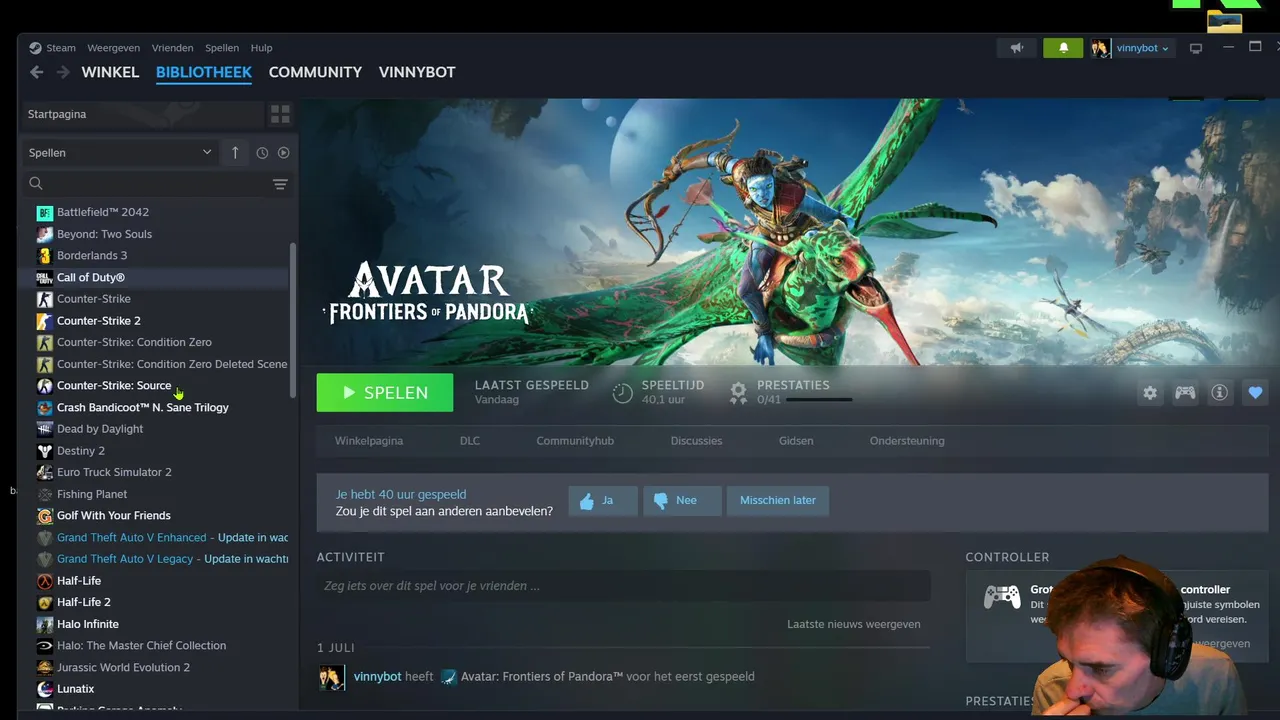The image size is (1280, 720).
Task: Open the Ondersteuning link
Action: [907, 441]
